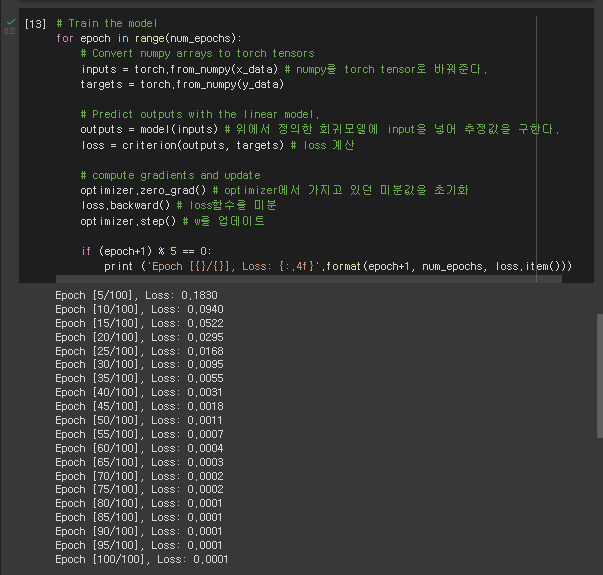Click output line 'Epoch [55/100], Loss: 0.0007'

pyautogui.click(x=139, y=434)
